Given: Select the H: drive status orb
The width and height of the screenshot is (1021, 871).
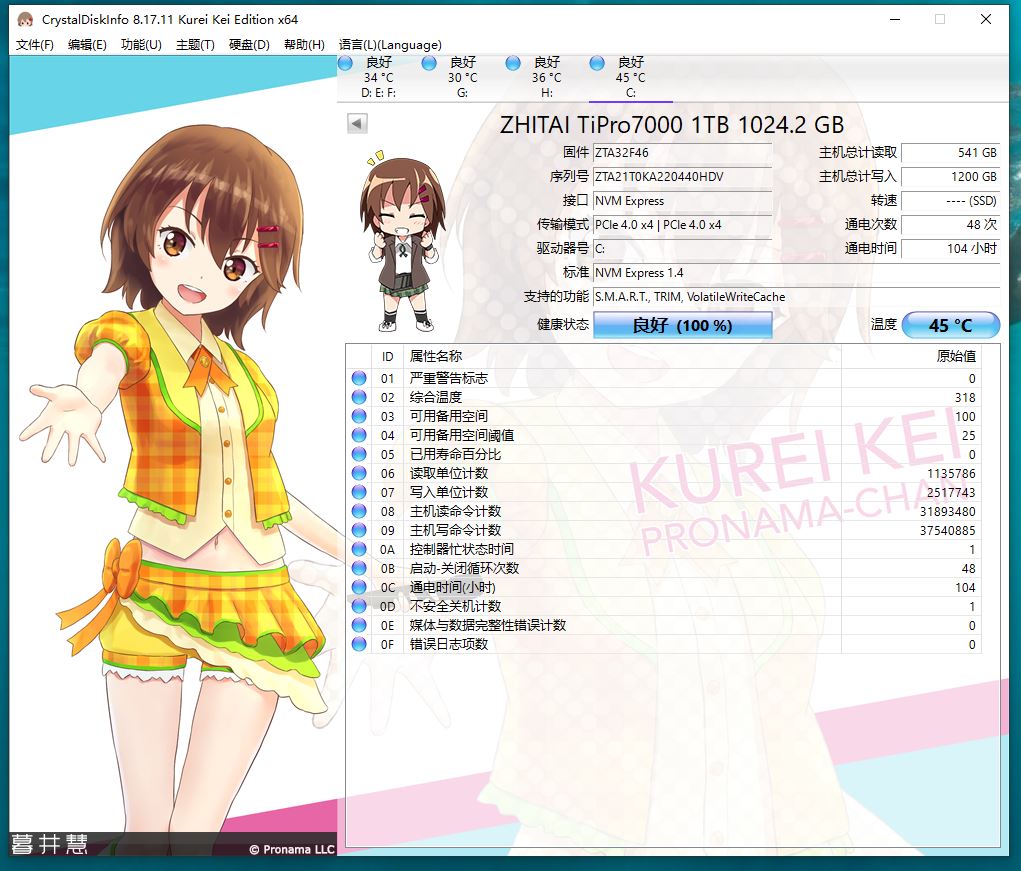Looking at the screenshot, I should (x=513, y=63).
